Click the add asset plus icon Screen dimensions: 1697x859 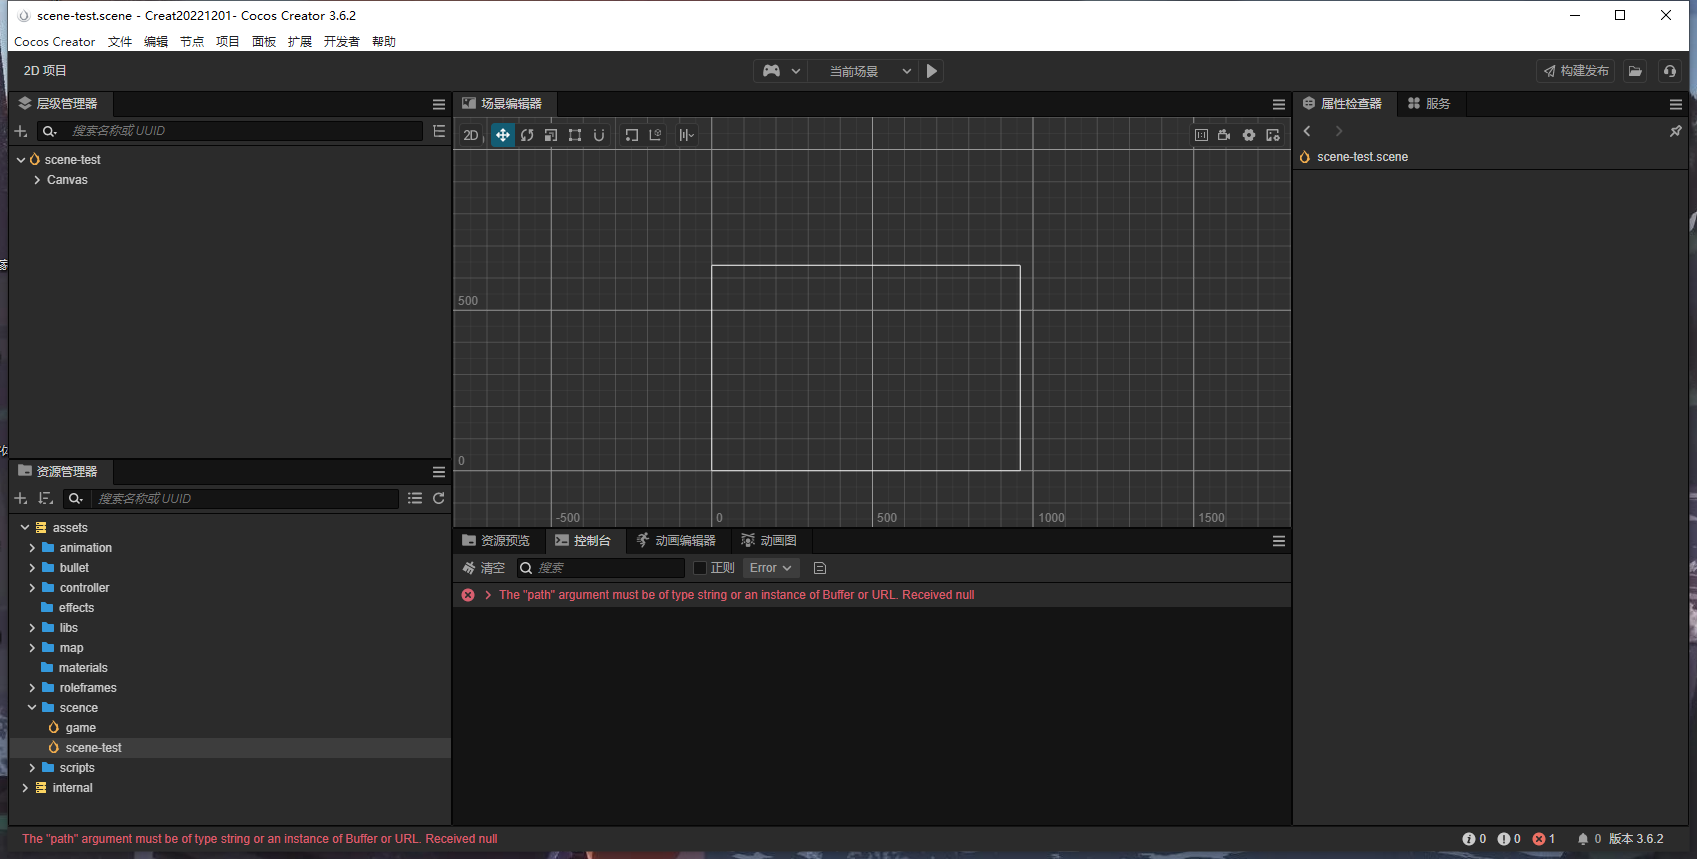[x=21, y=498]
